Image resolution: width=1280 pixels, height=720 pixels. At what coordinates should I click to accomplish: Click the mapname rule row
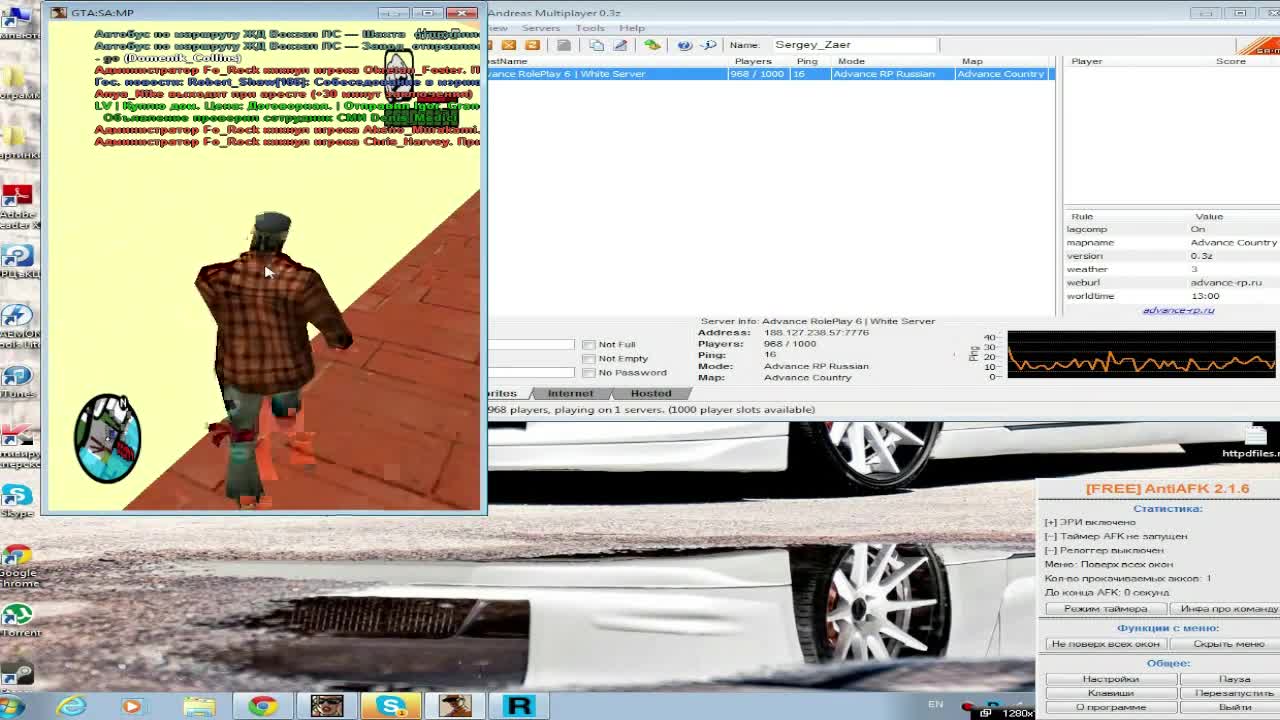coord(1172,243)
